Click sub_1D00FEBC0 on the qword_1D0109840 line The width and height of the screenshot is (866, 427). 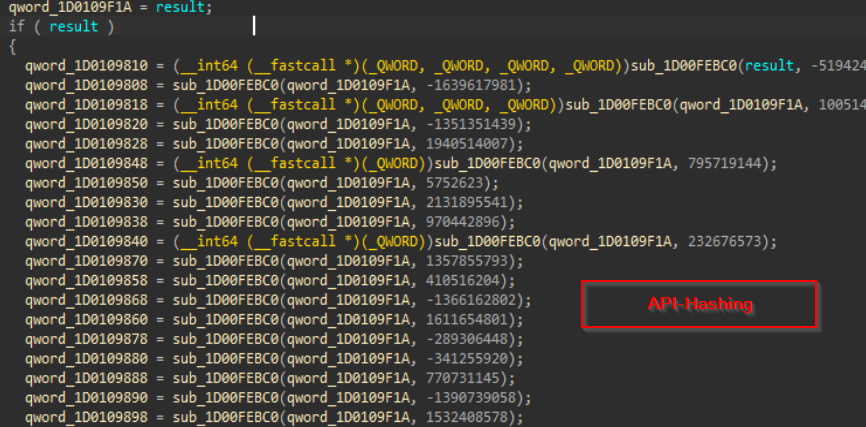[488, 241]
